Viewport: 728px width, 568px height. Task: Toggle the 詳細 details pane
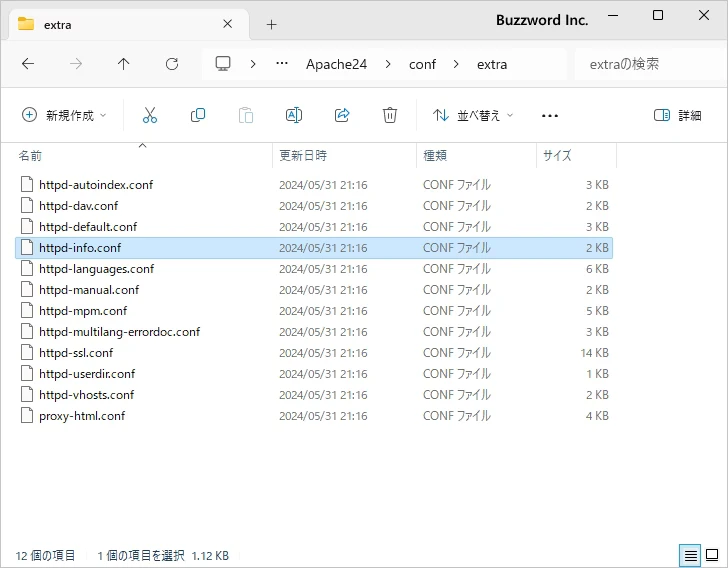[677, 115]
